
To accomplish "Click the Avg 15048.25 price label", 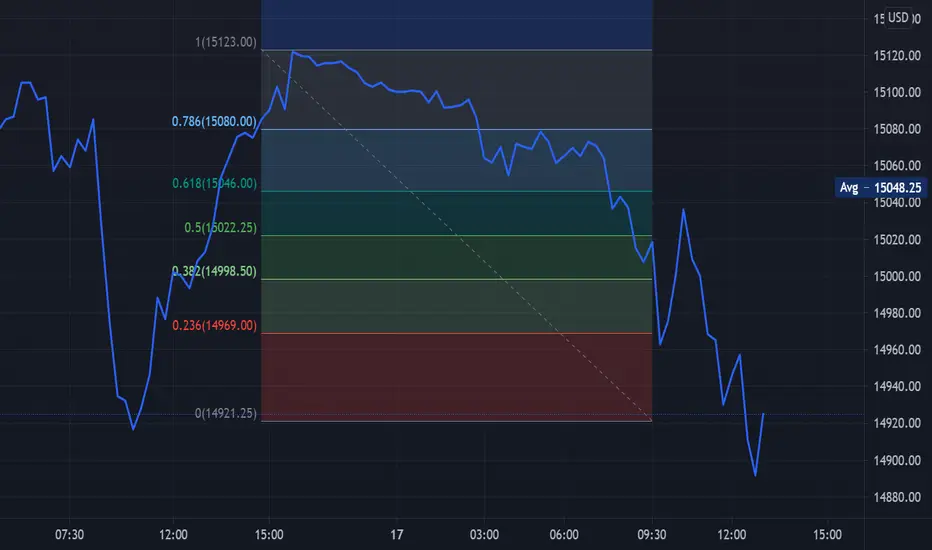I will click(x=880, y=188).
